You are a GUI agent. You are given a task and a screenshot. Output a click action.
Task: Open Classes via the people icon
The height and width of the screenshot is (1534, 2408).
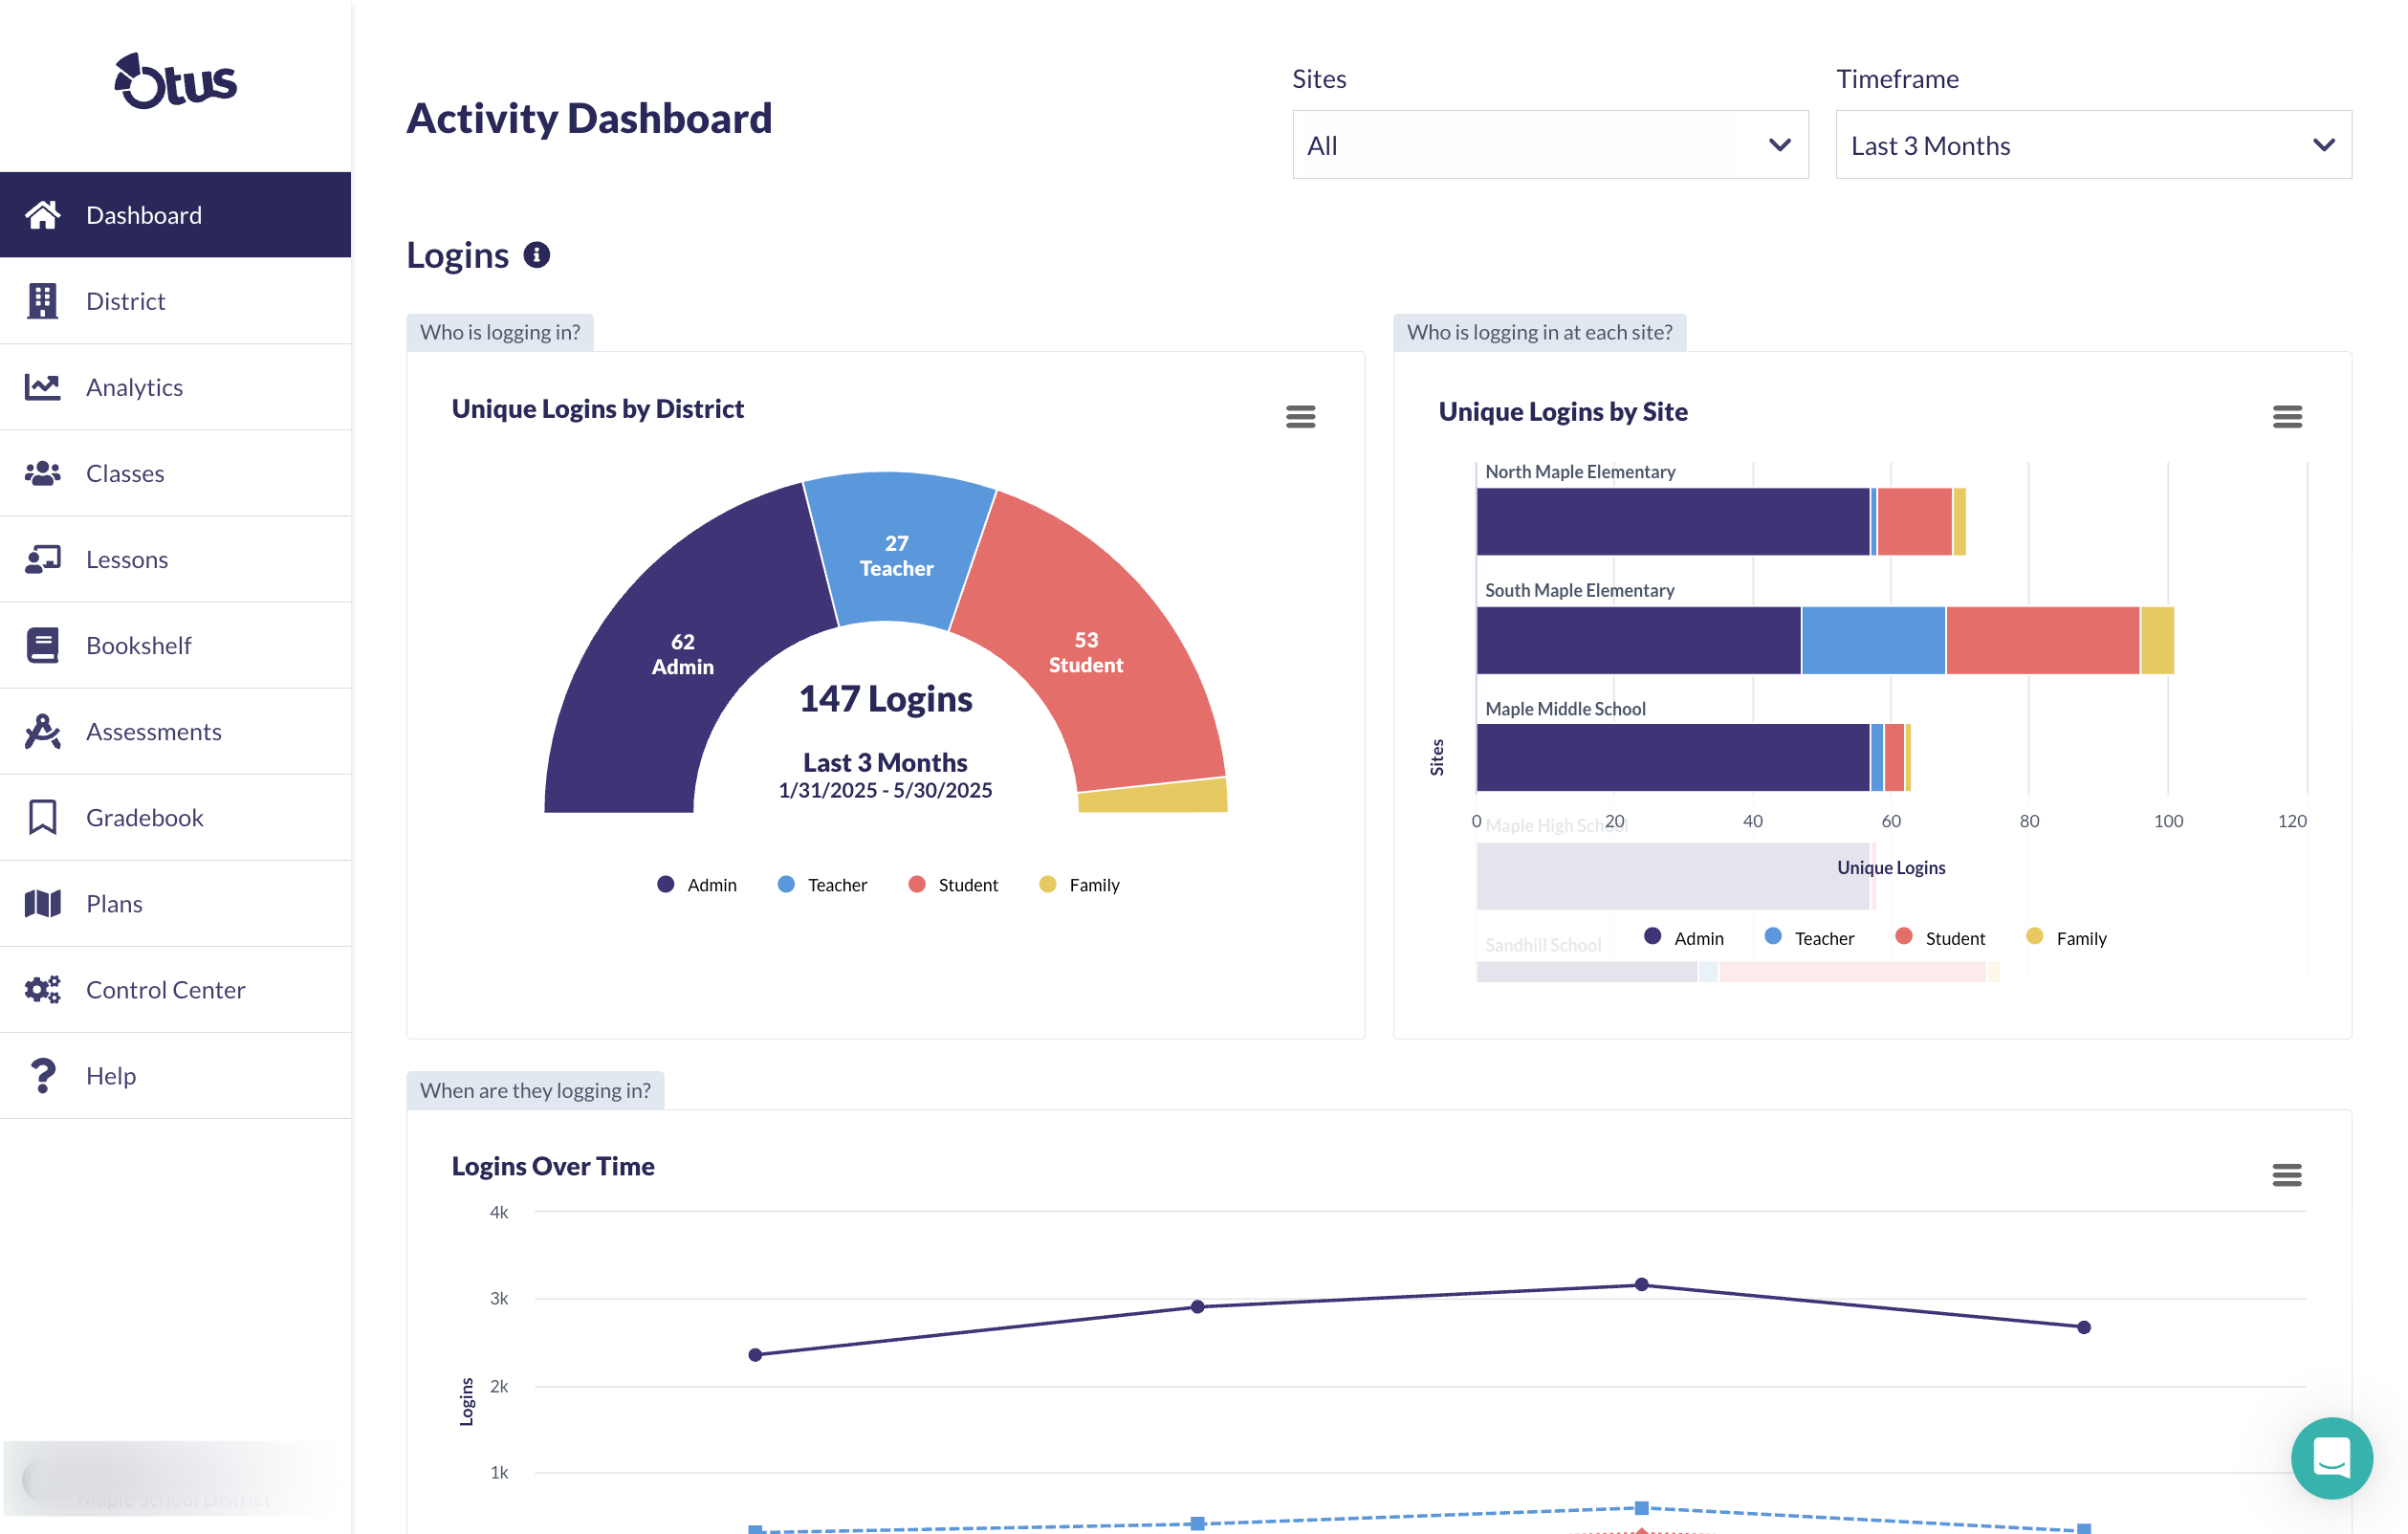[42, 473]
